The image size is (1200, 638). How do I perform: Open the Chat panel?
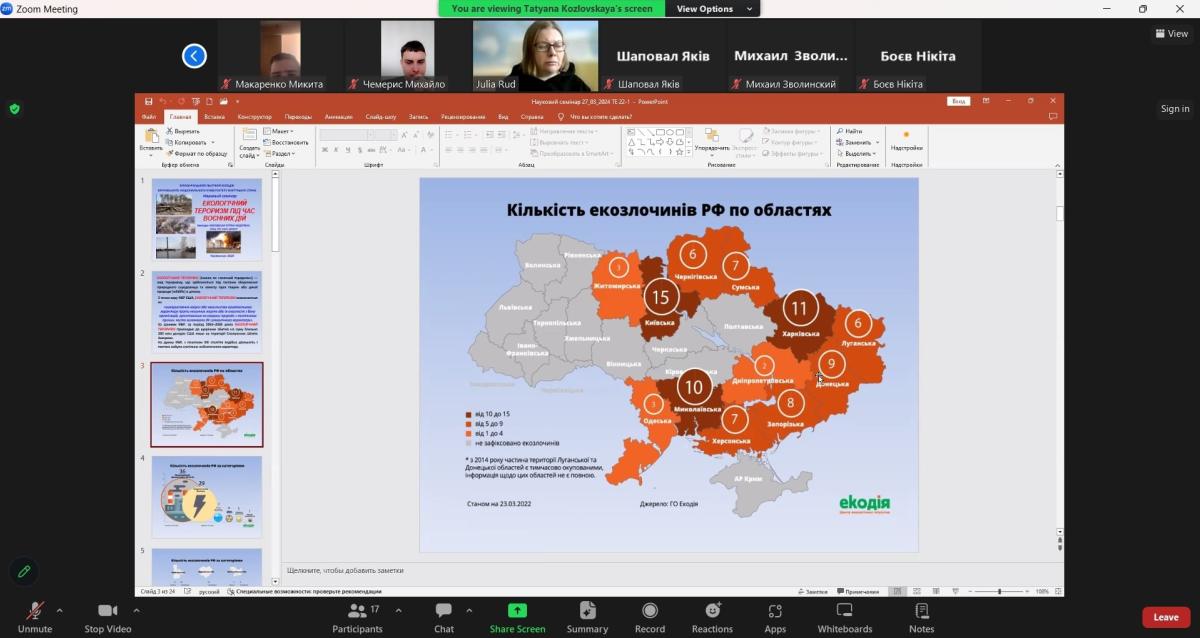click(x=444, y=611)
